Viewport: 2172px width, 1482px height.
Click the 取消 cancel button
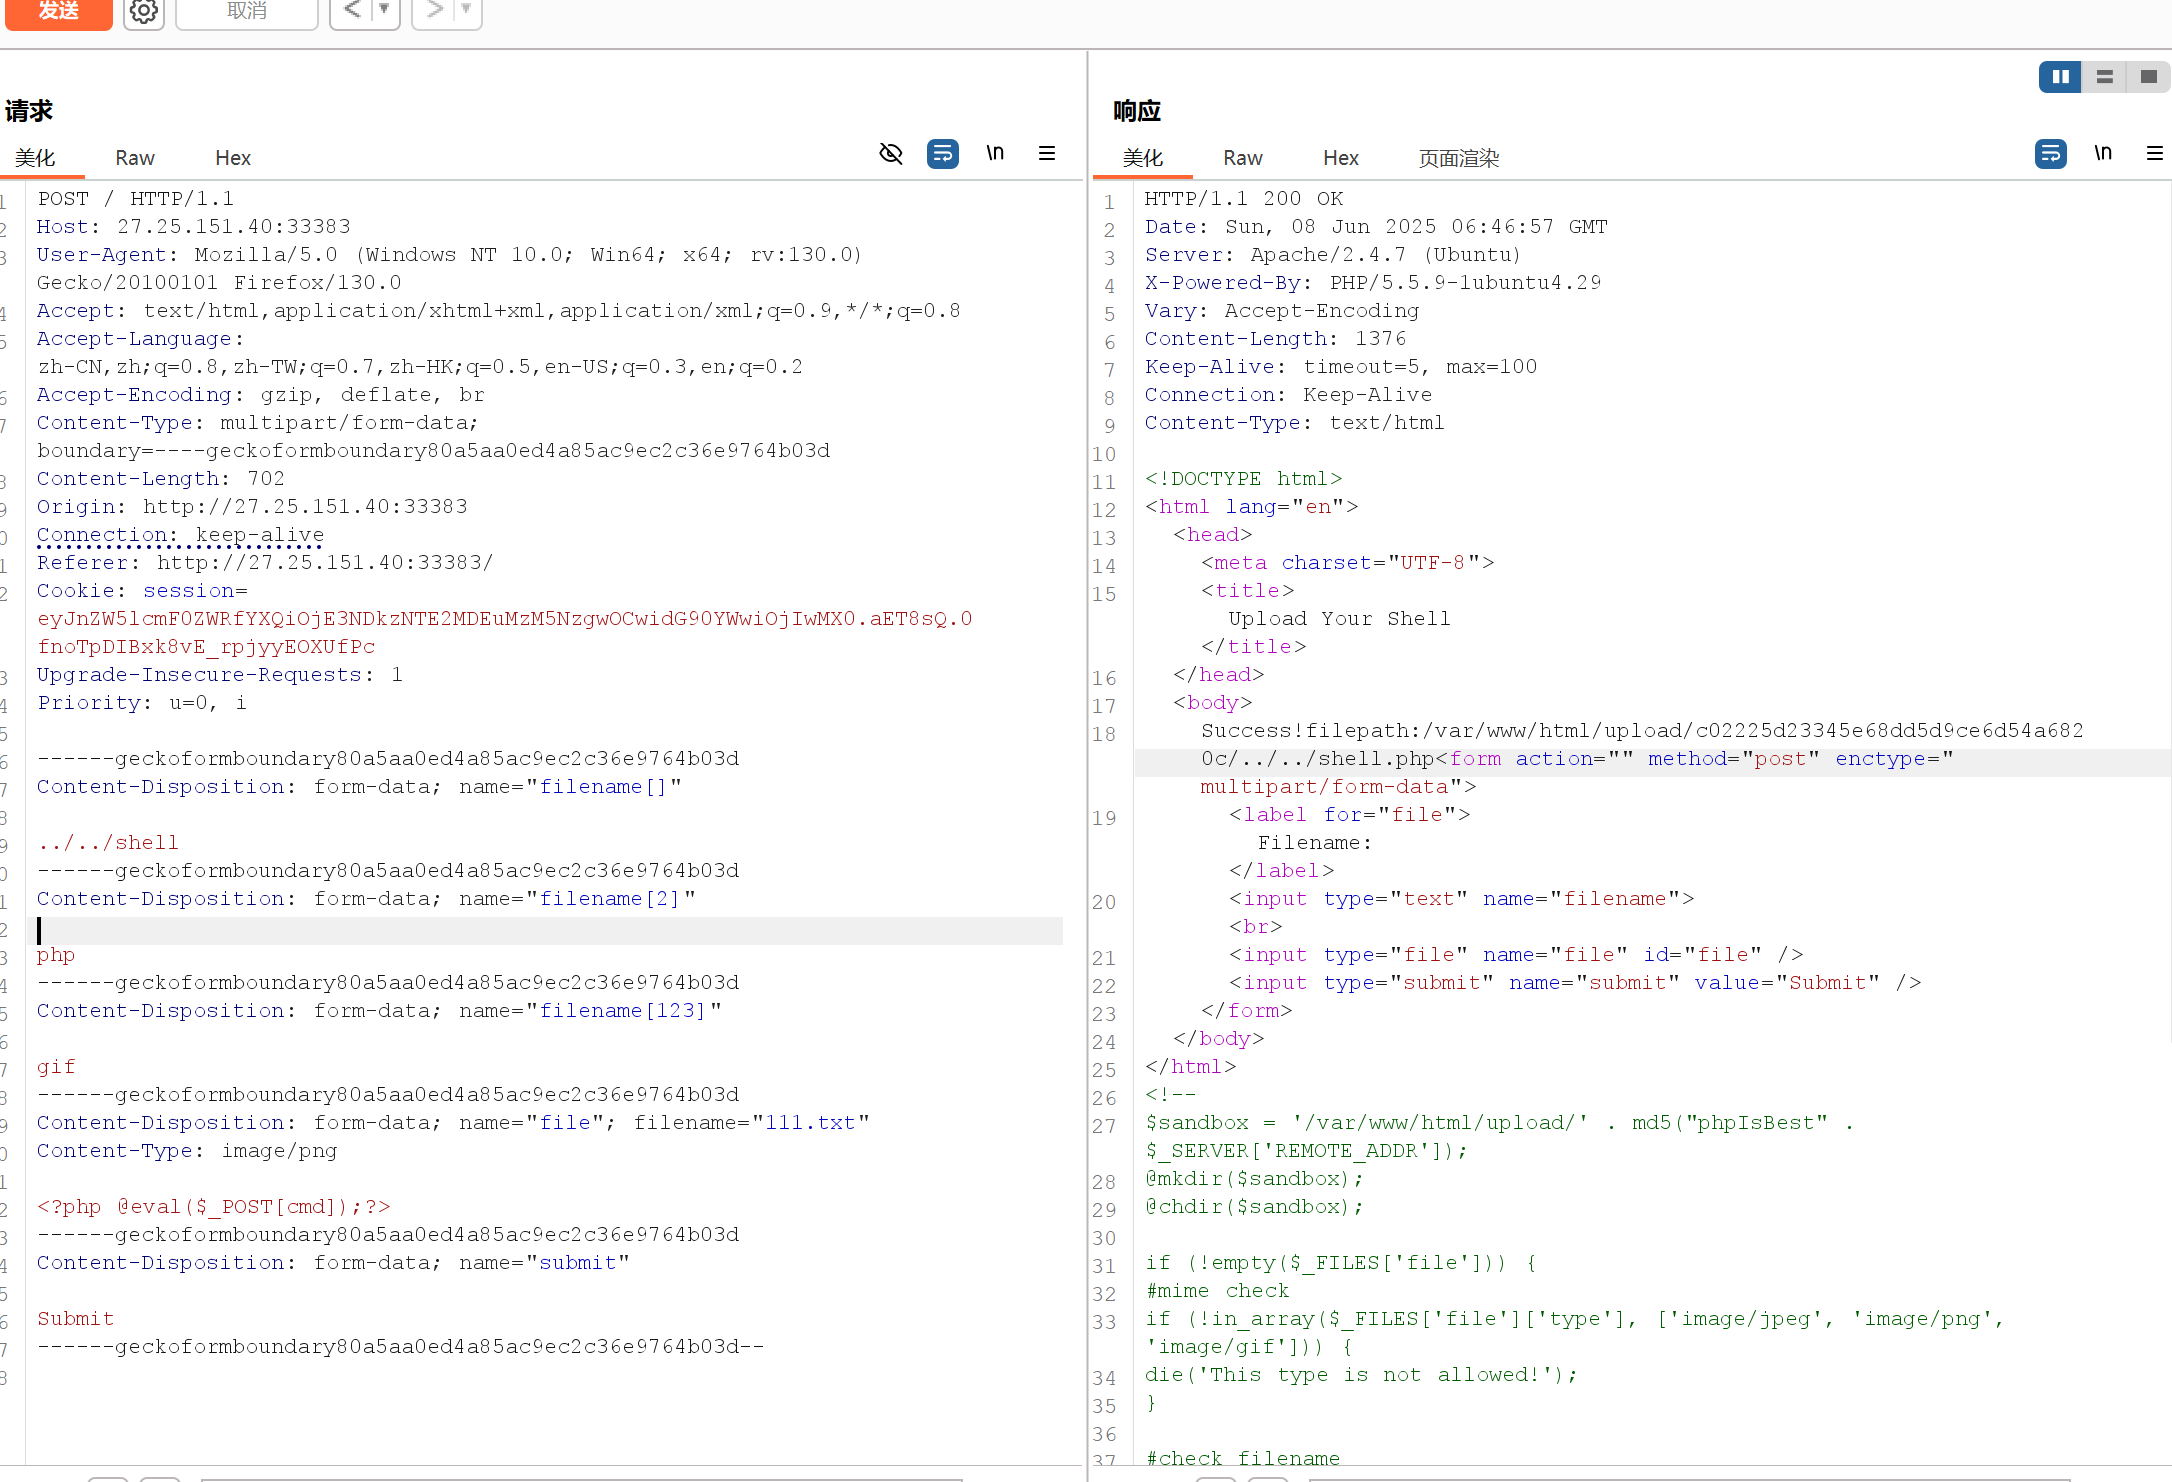[x=247, y=12]
